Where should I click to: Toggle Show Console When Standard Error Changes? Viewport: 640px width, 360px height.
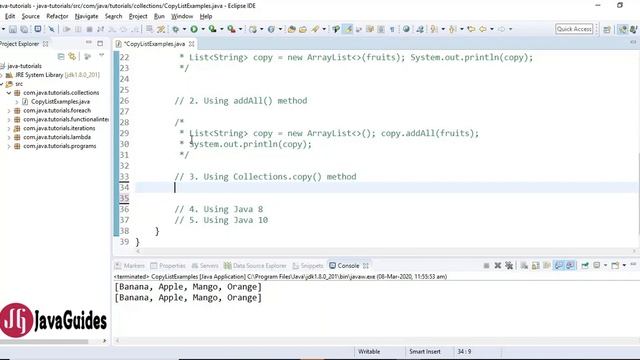click(570, 265)
